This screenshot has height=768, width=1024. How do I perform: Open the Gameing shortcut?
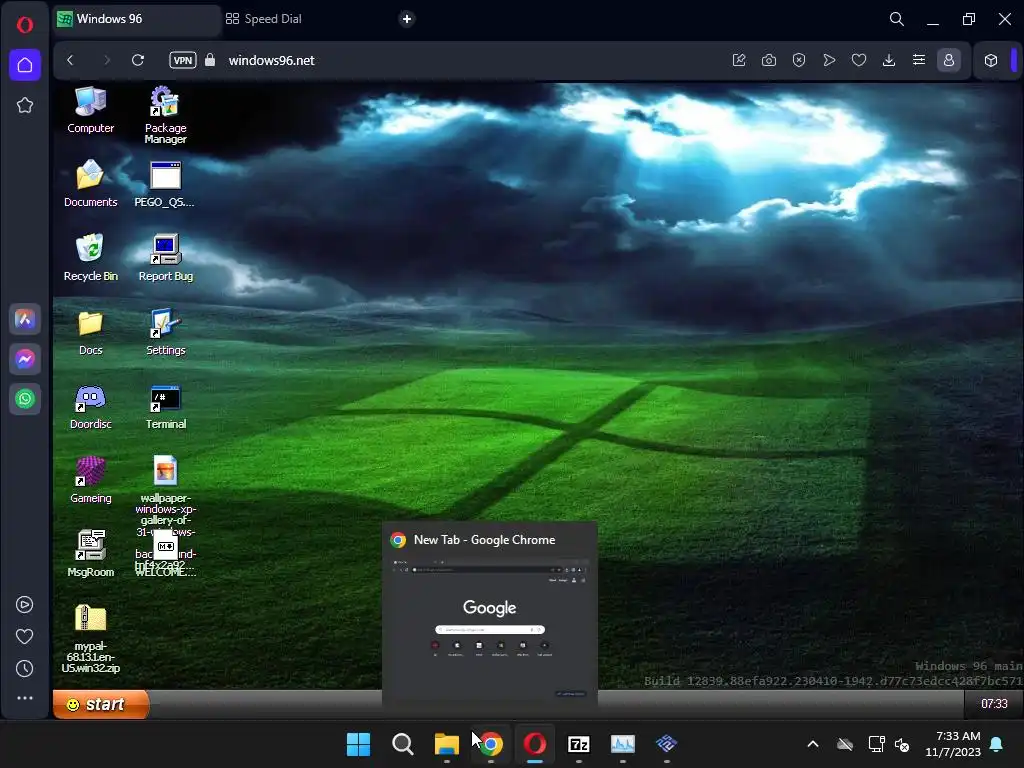coord(90,479)
